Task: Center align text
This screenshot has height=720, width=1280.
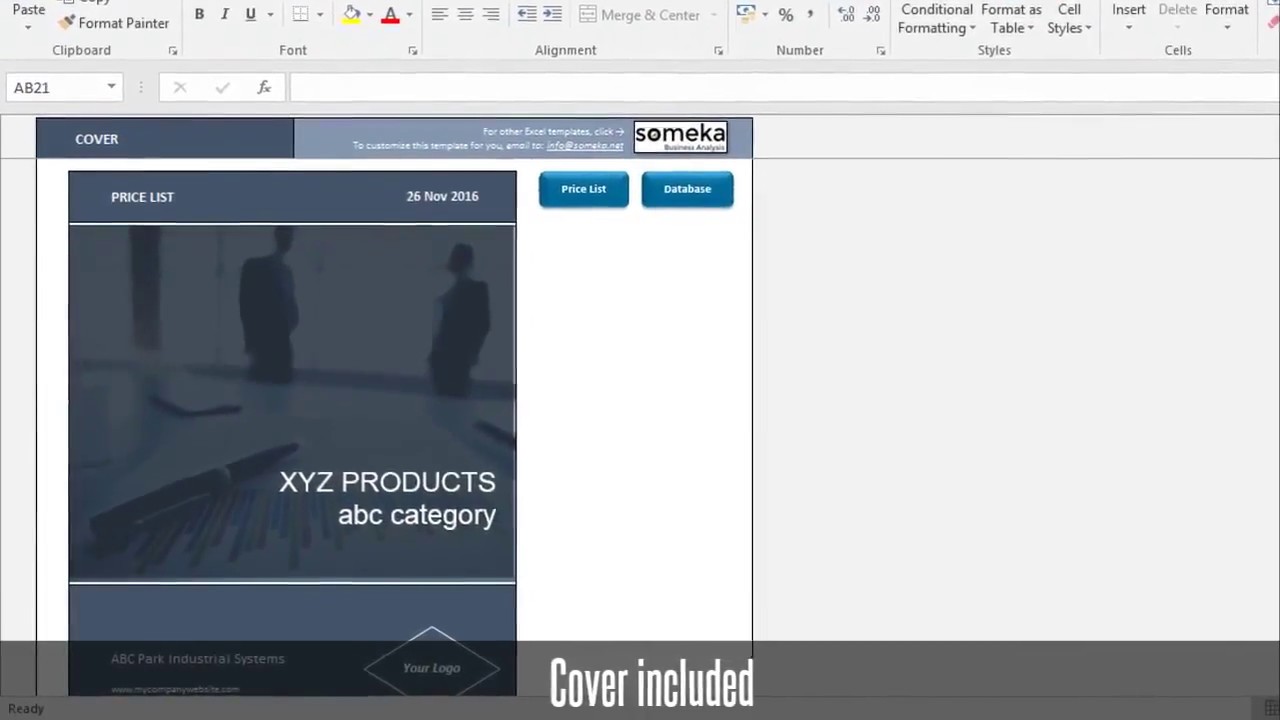Action: pos(465,14)
